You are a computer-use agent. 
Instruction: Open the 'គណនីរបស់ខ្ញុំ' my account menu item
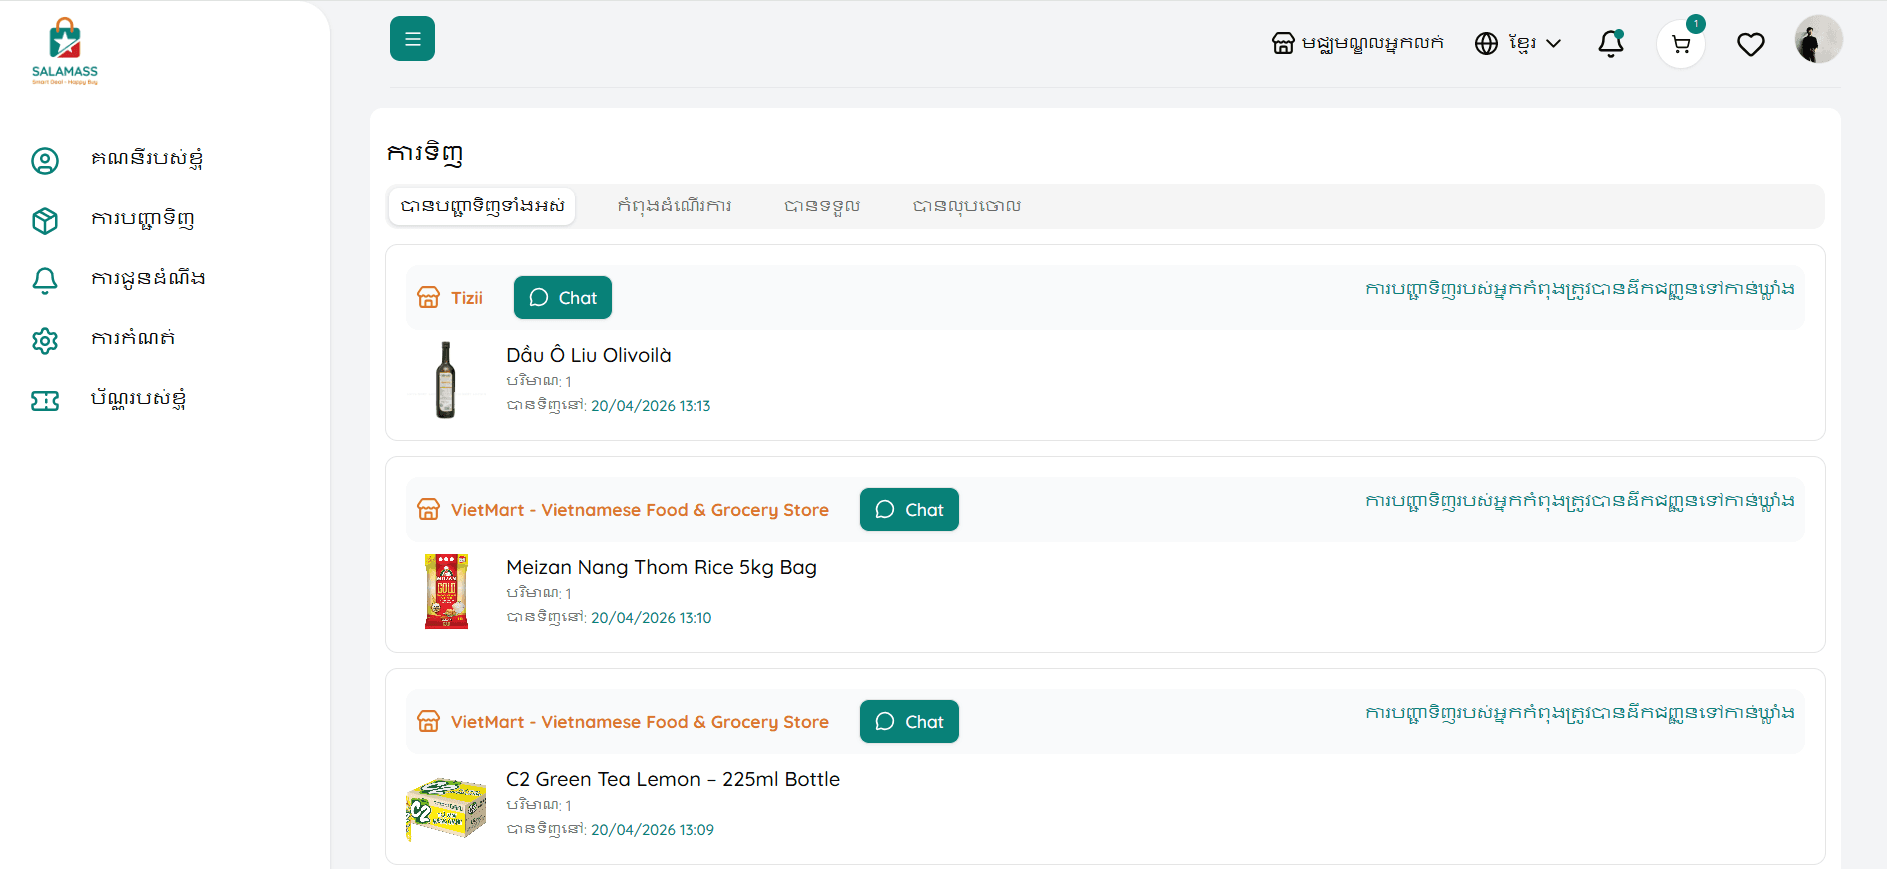click(x=147, y=159)
